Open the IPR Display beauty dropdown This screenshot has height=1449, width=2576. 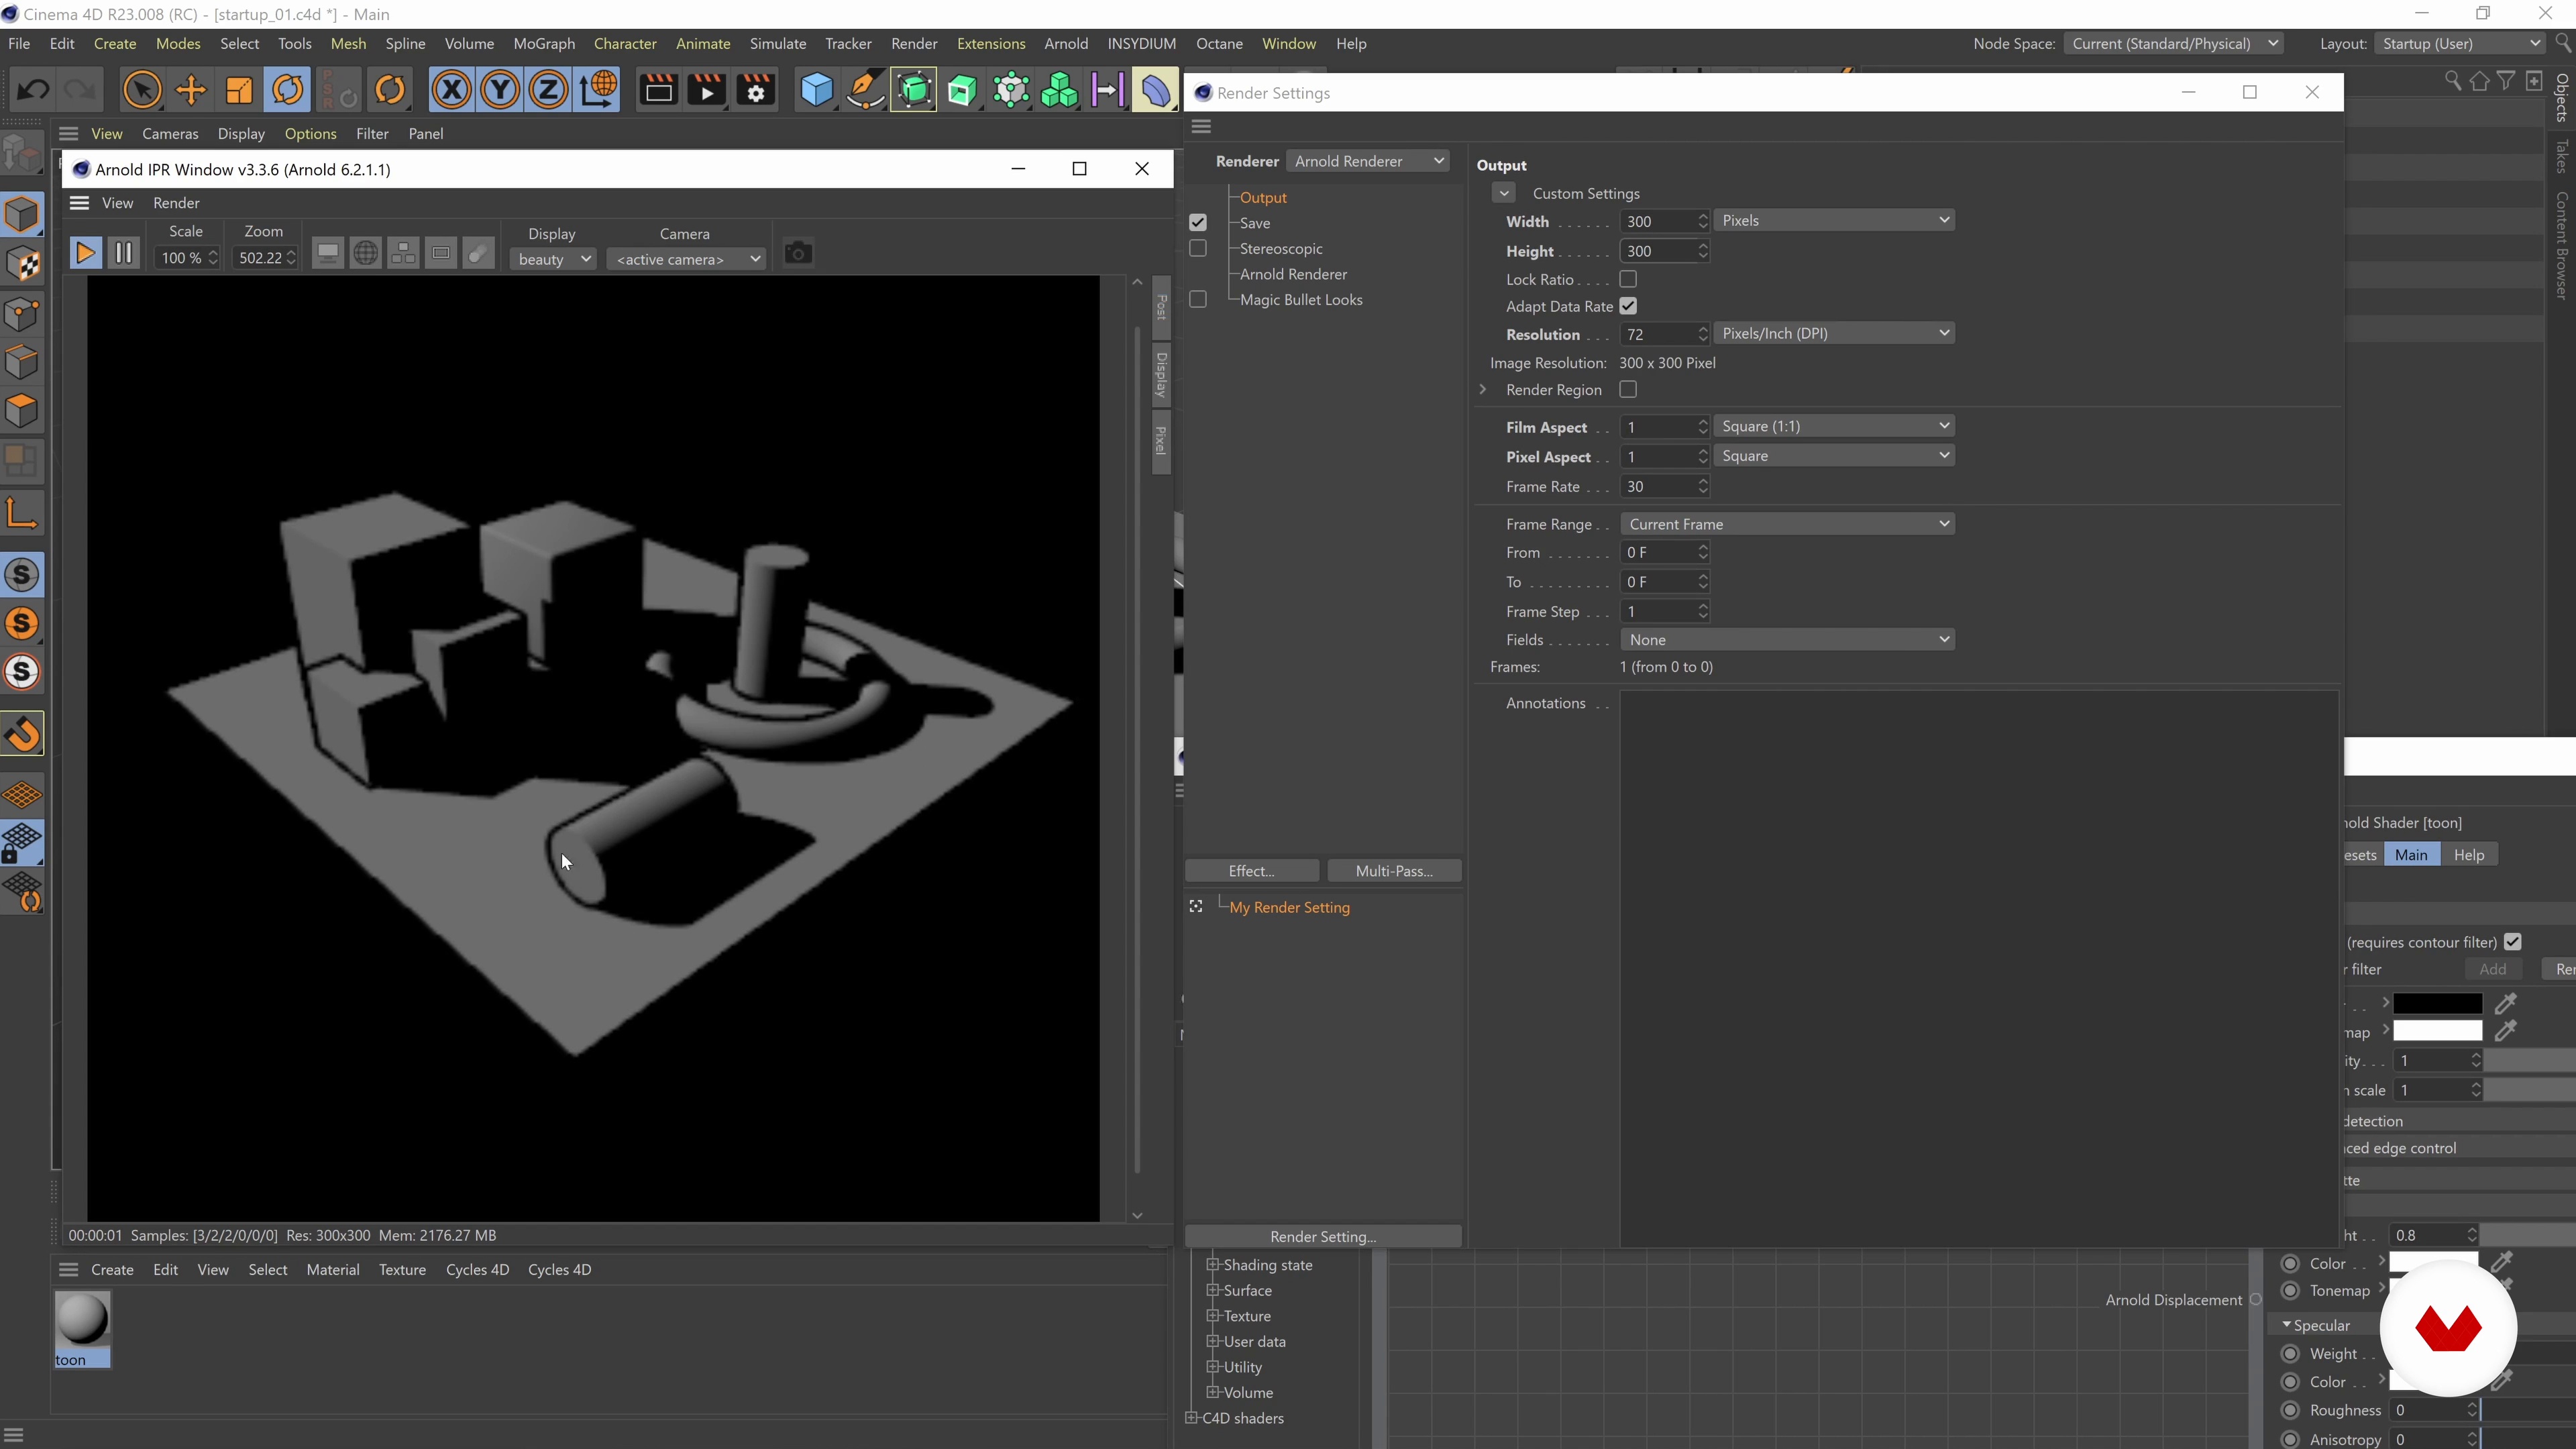[554, 259]
